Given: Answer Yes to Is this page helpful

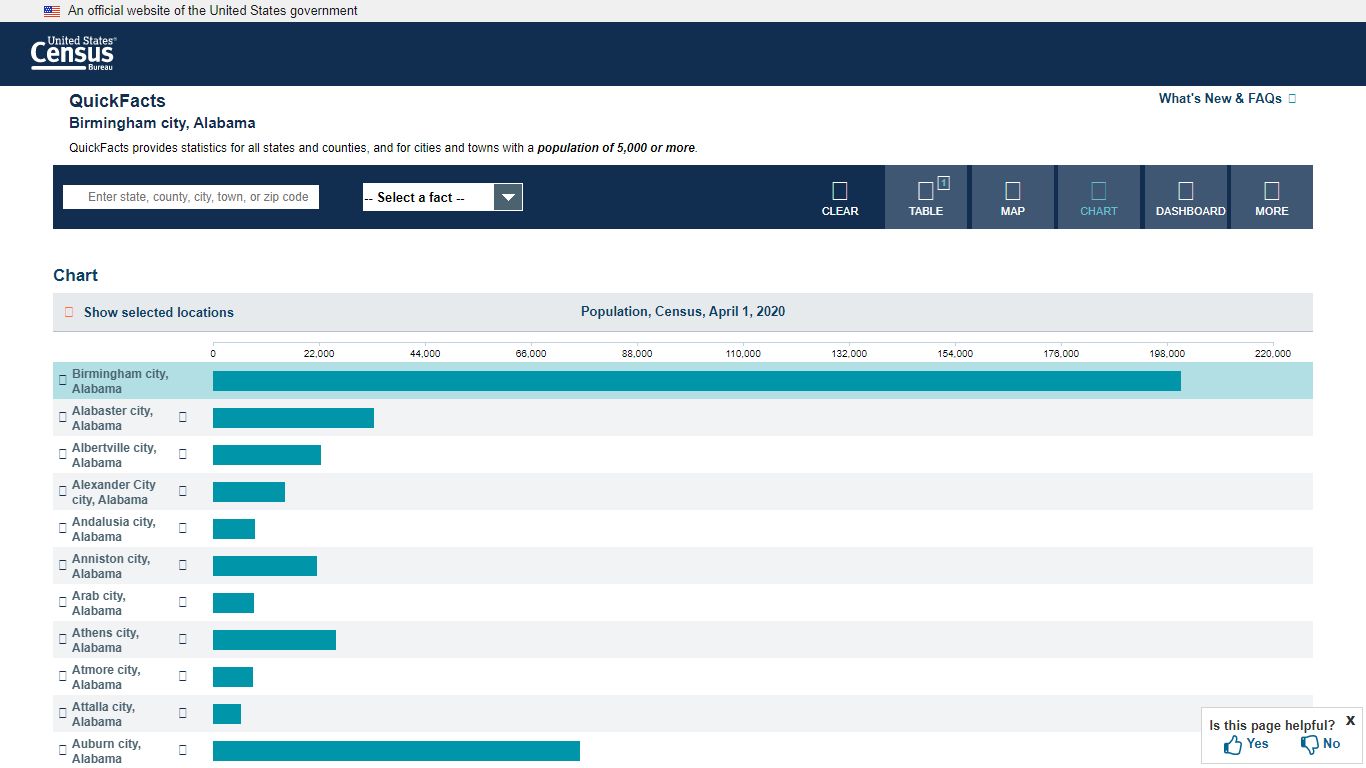Looking at the screenshot, I should pos(1246,744).
